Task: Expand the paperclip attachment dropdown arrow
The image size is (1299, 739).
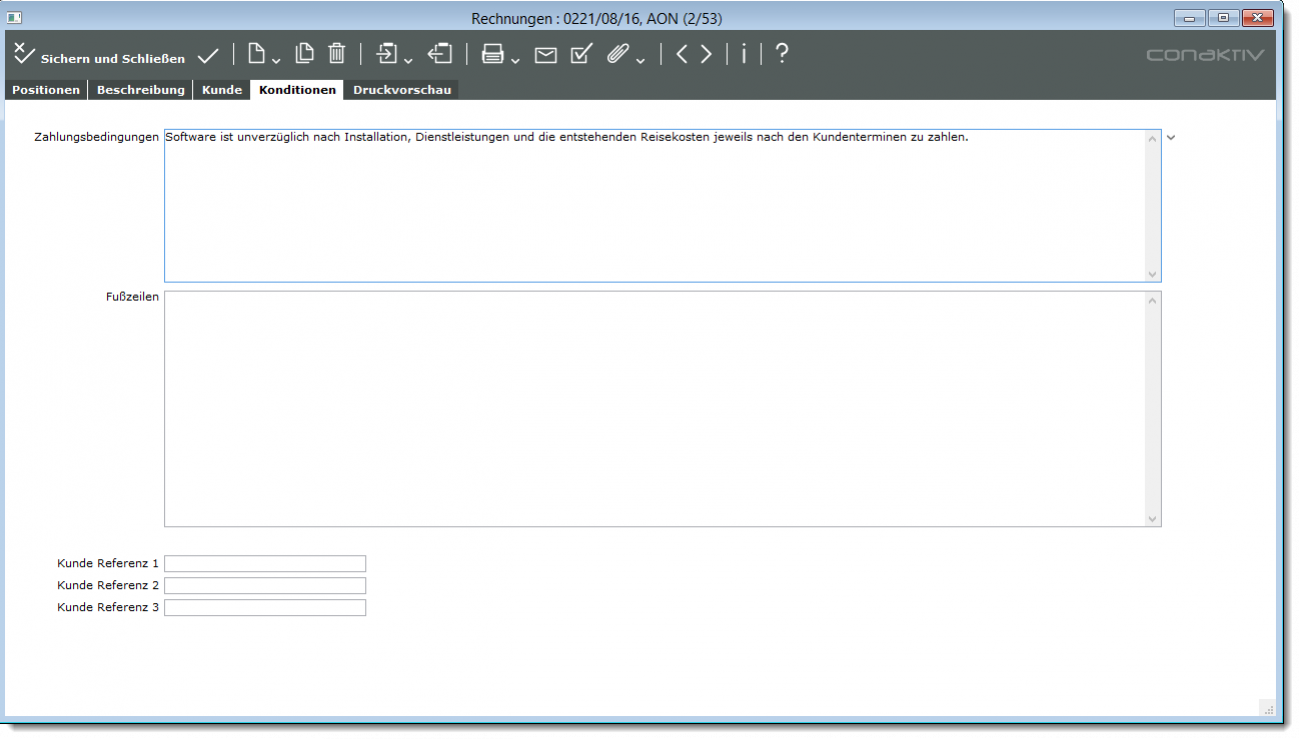Action: point(641,61)
